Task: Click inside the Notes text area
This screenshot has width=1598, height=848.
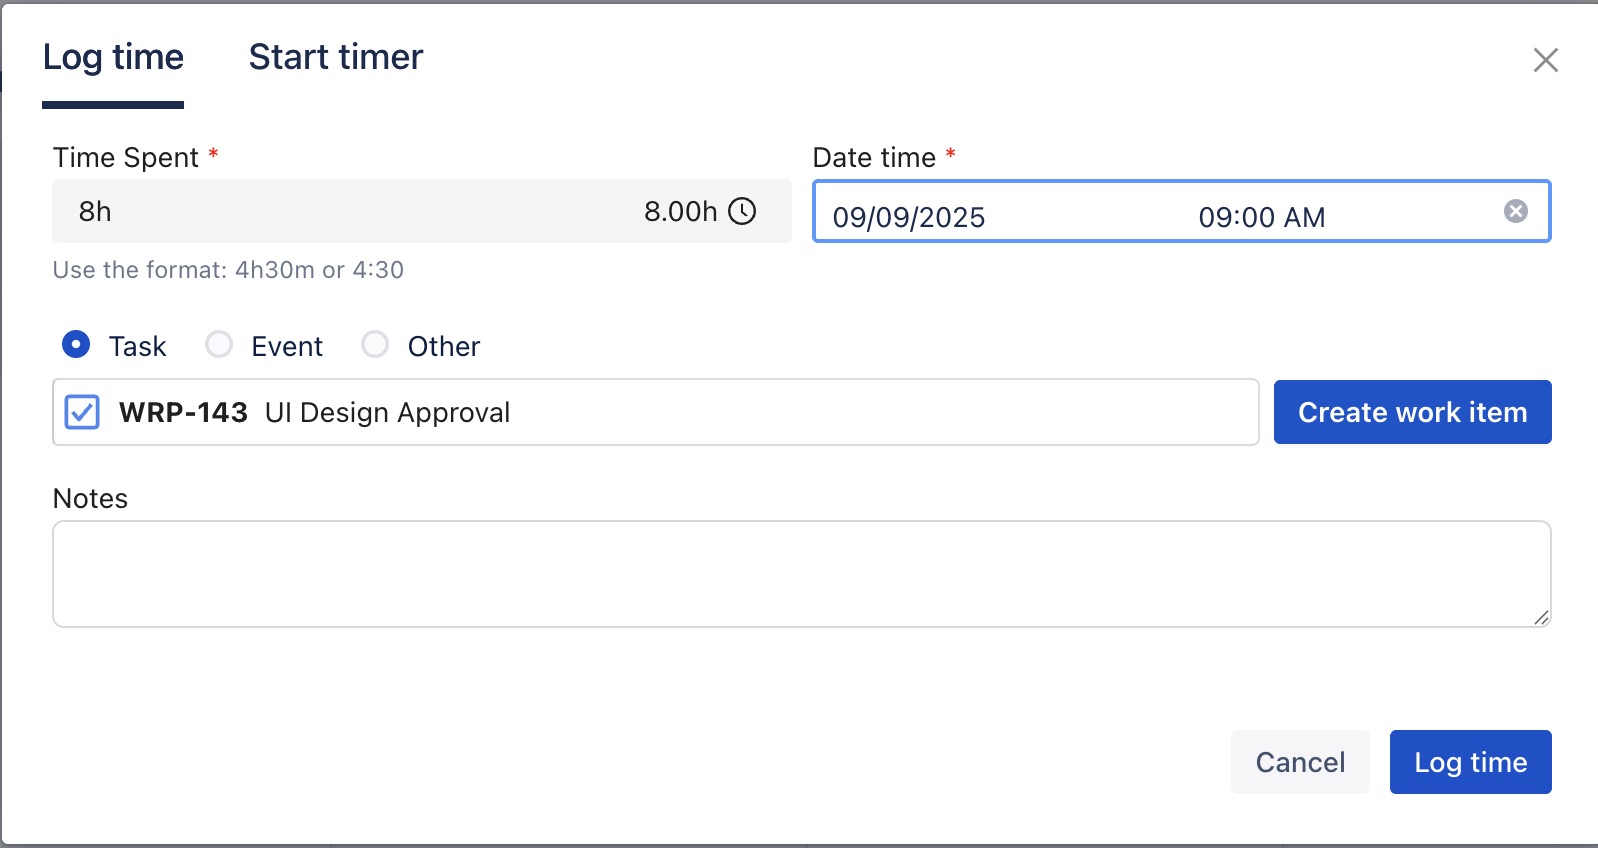Action: pyautogui.click(x=800, y=574)
